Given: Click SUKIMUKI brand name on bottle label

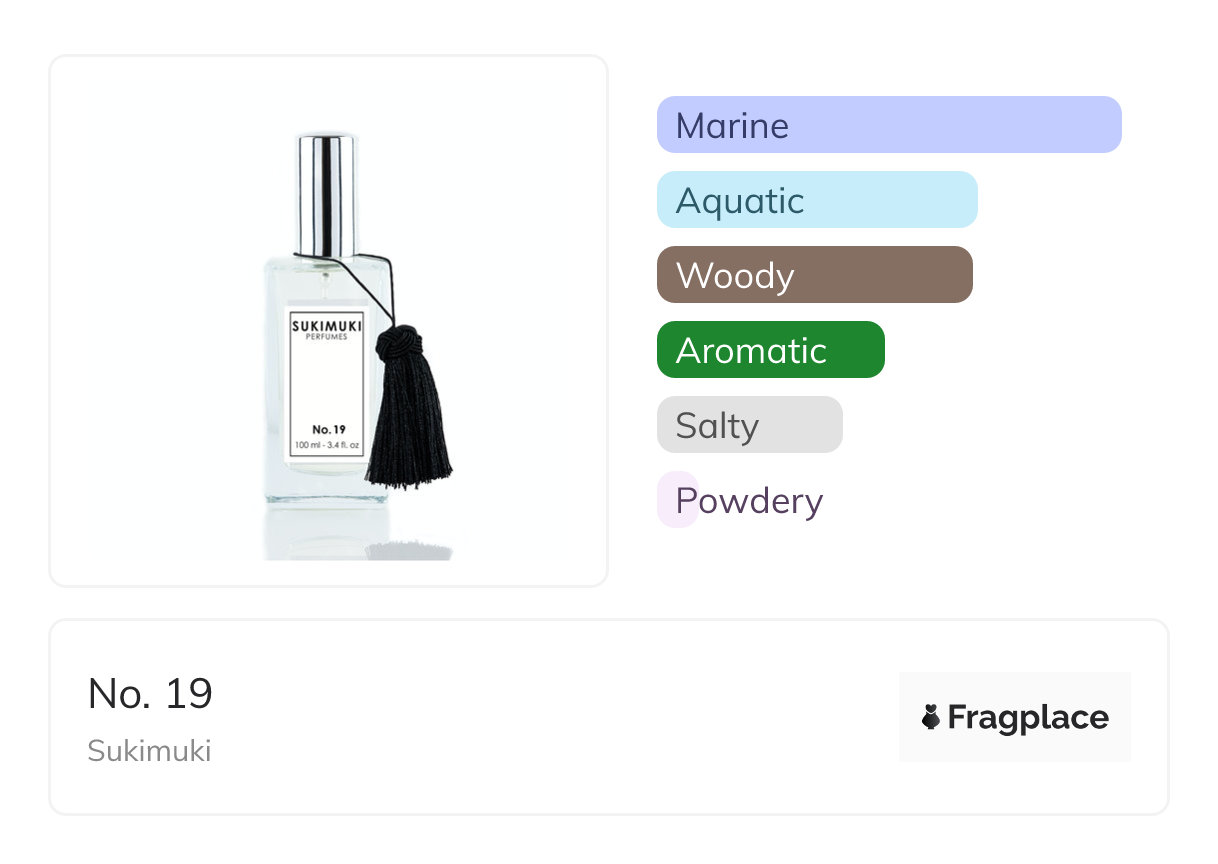Looking at the screenshot, I should [327, 325].
